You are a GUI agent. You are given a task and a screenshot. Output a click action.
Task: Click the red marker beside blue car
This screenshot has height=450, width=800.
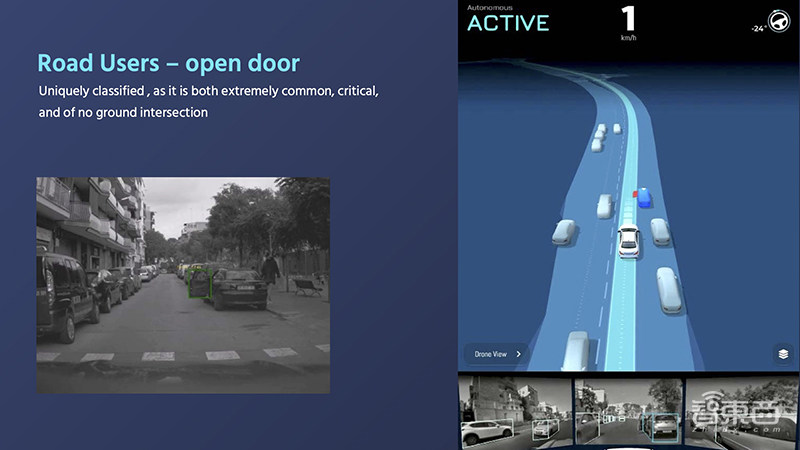click(633, 192)
